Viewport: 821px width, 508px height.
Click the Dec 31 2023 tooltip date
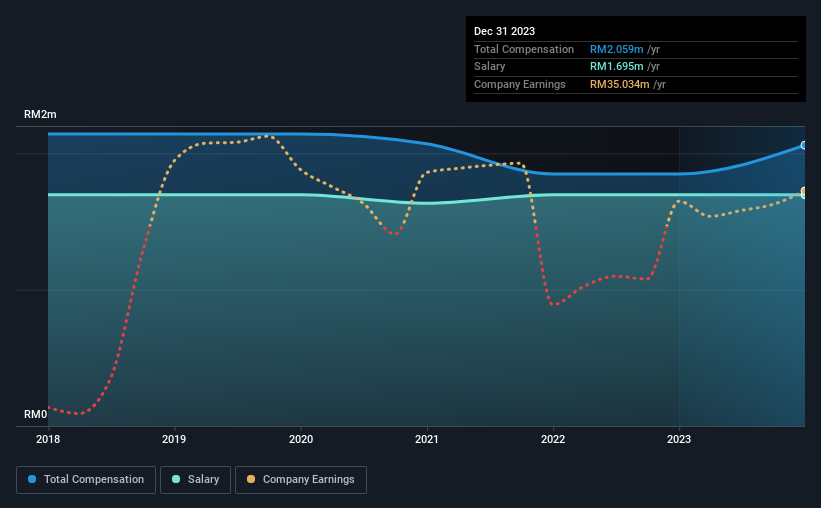tap(504, 31)
